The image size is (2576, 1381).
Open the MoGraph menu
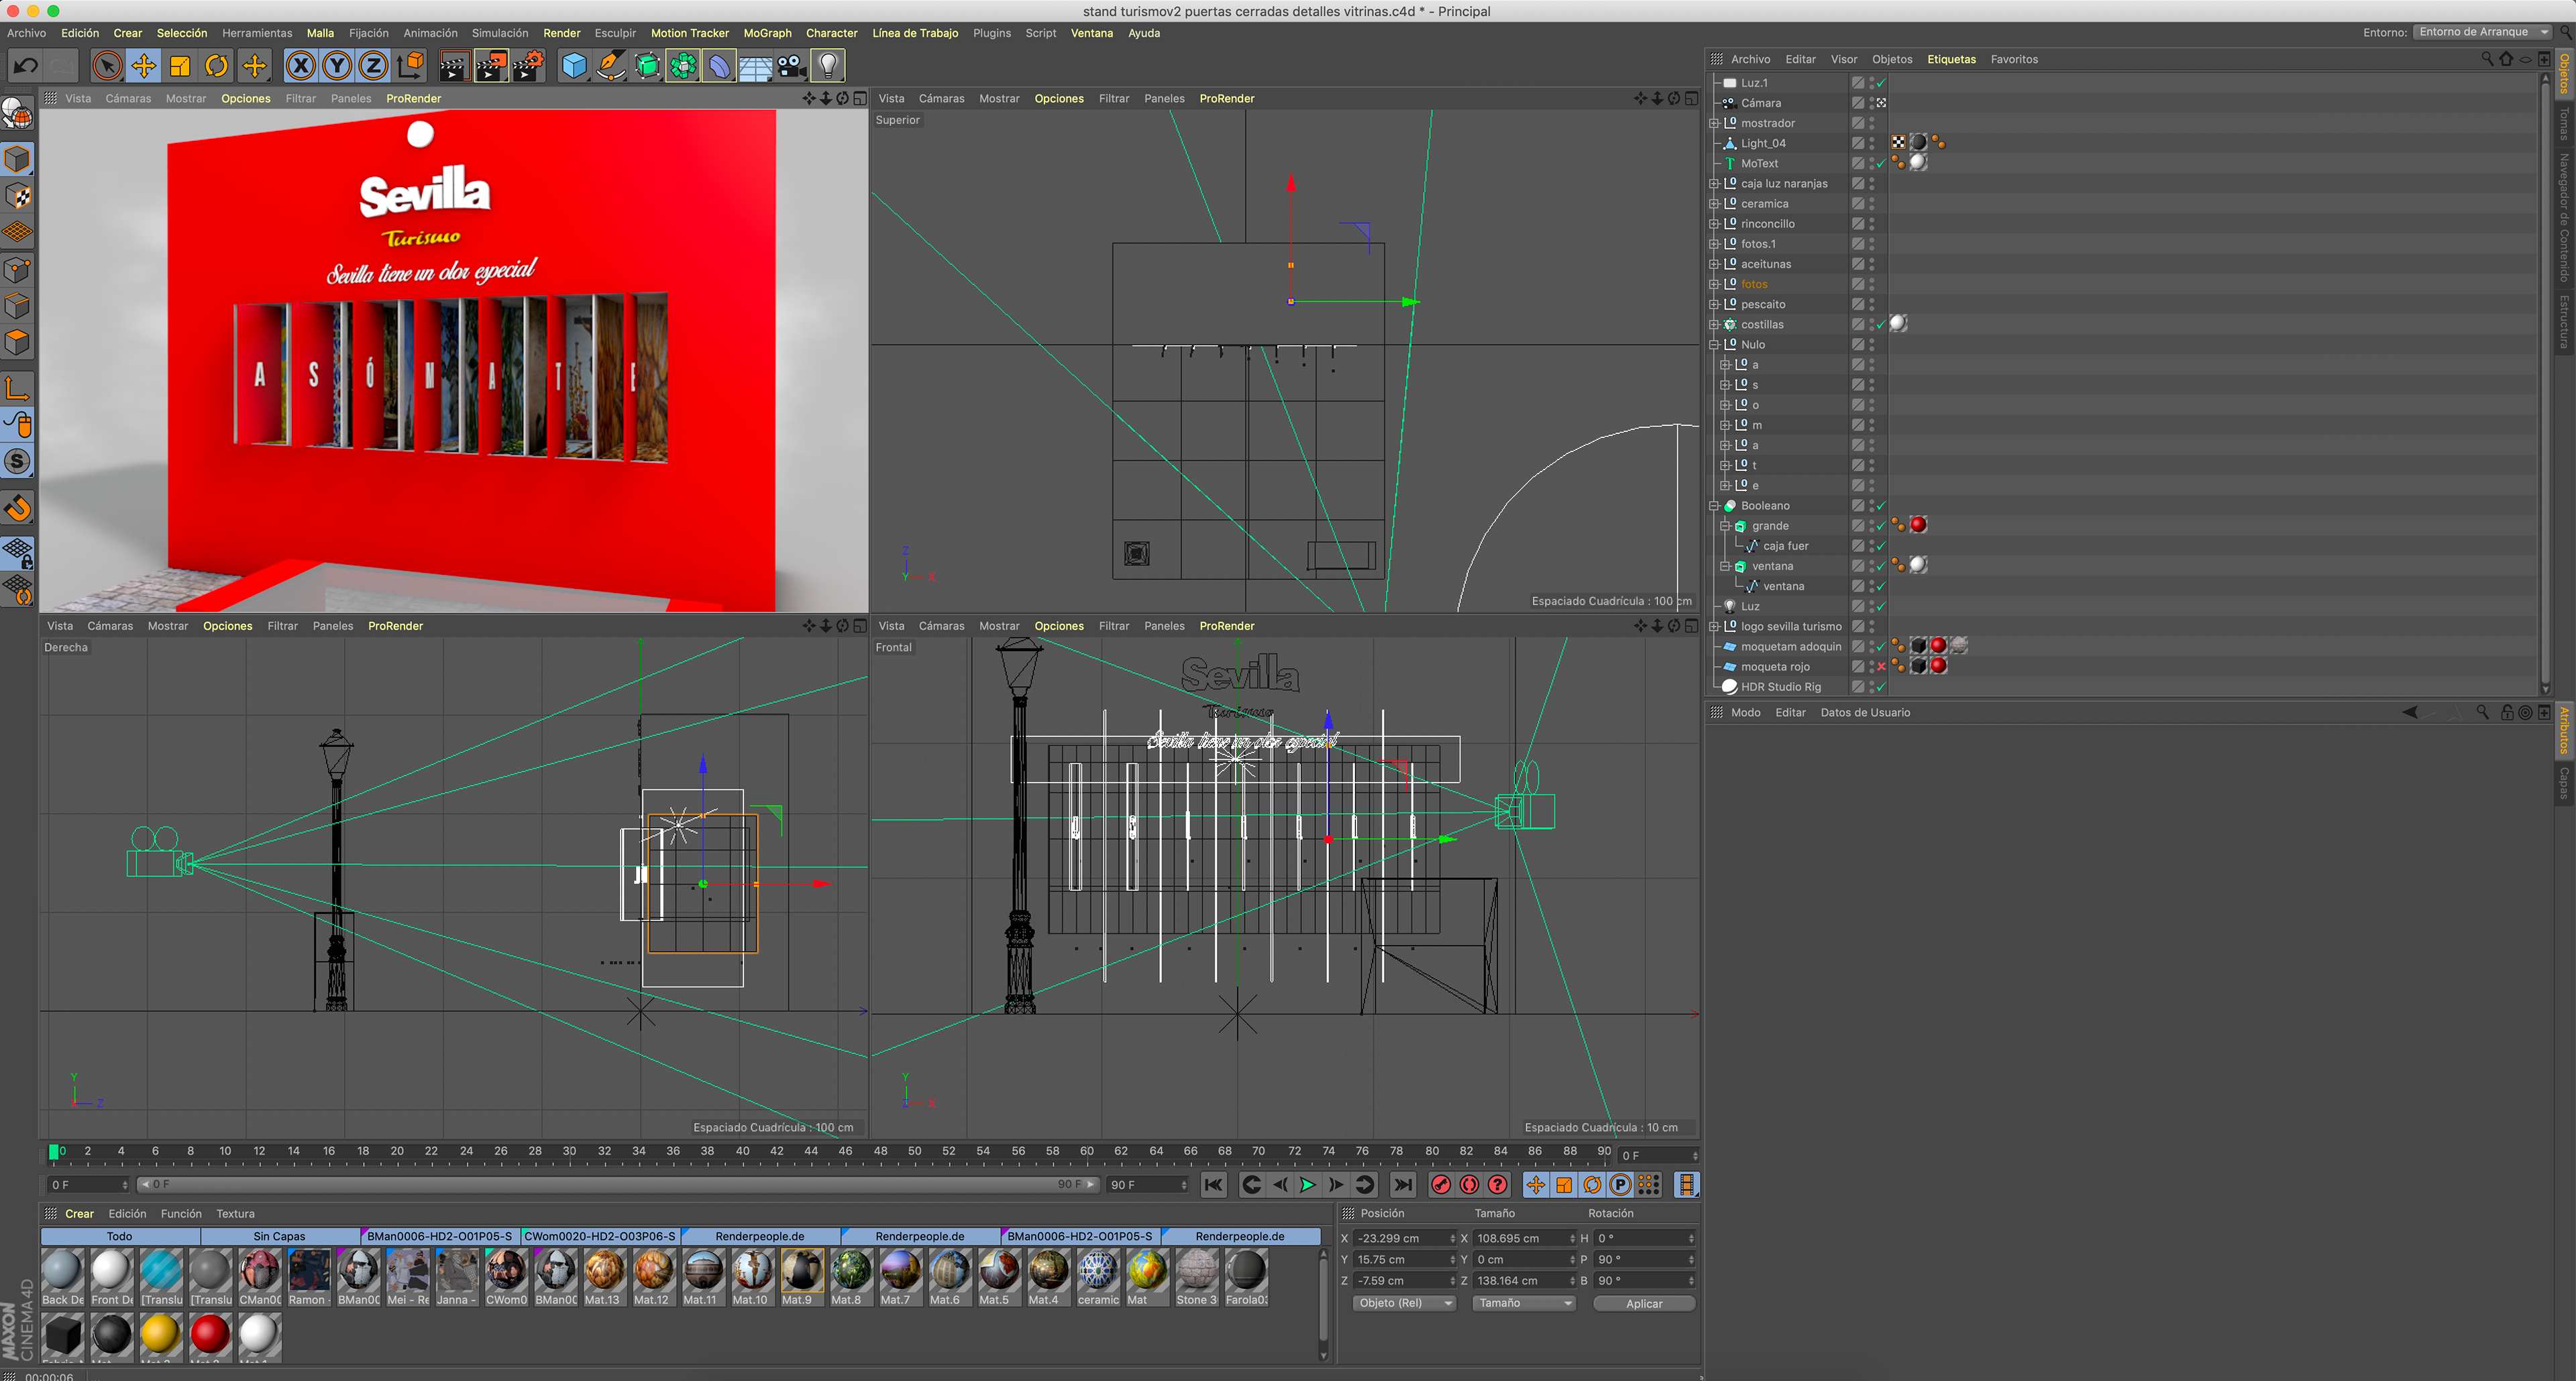pyautogui.click(x=767, y=33)
